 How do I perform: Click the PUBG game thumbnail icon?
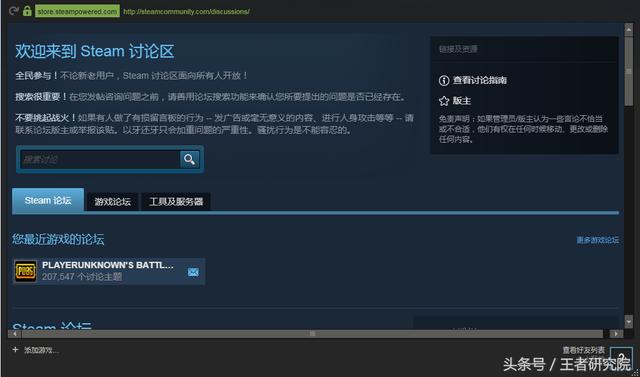pos(26,271)
